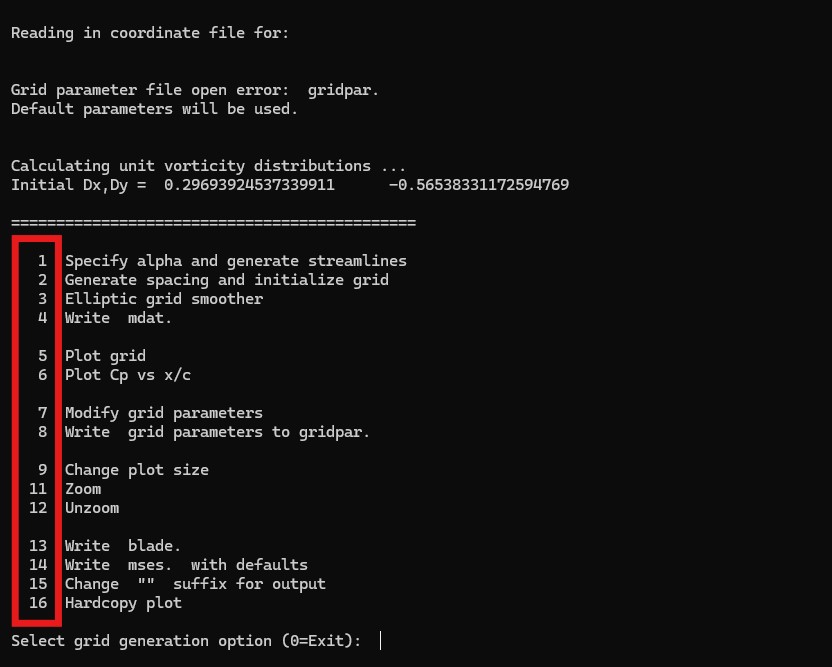The height and width of the screenshot is (667, 832).
Task: Click option number 16 in red box
Action: (38, 603)
